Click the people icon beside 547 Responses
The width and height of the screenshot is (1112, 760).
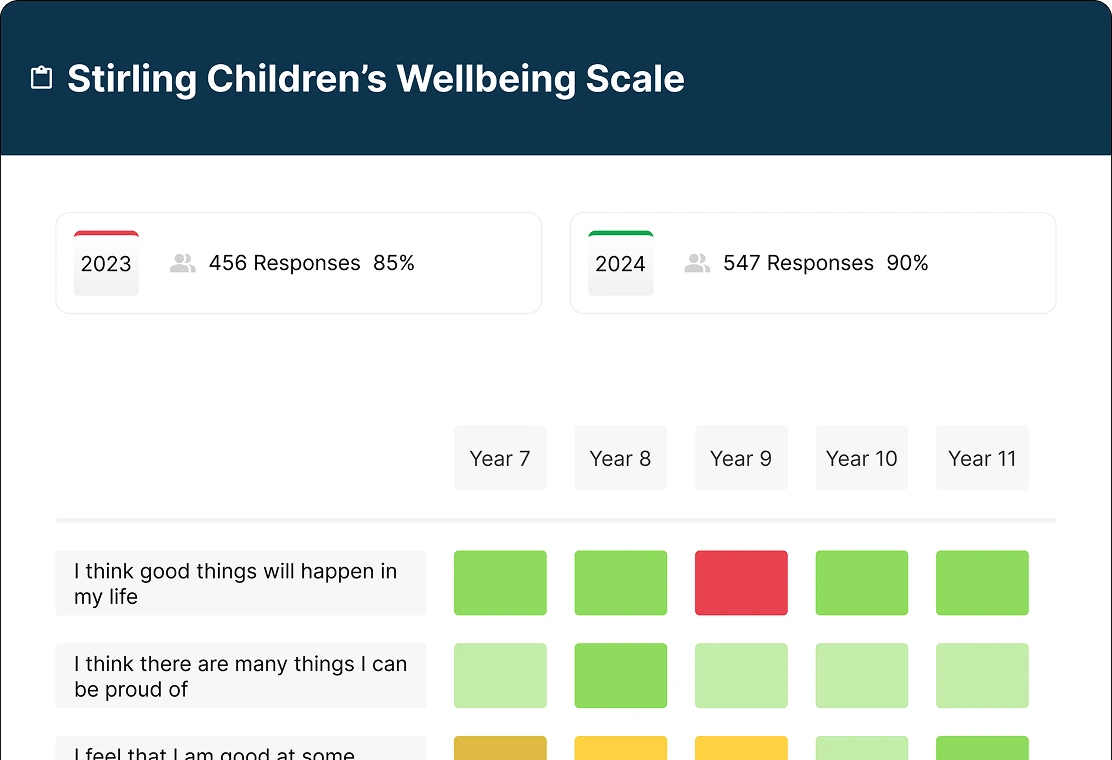[x=697, y=263]
